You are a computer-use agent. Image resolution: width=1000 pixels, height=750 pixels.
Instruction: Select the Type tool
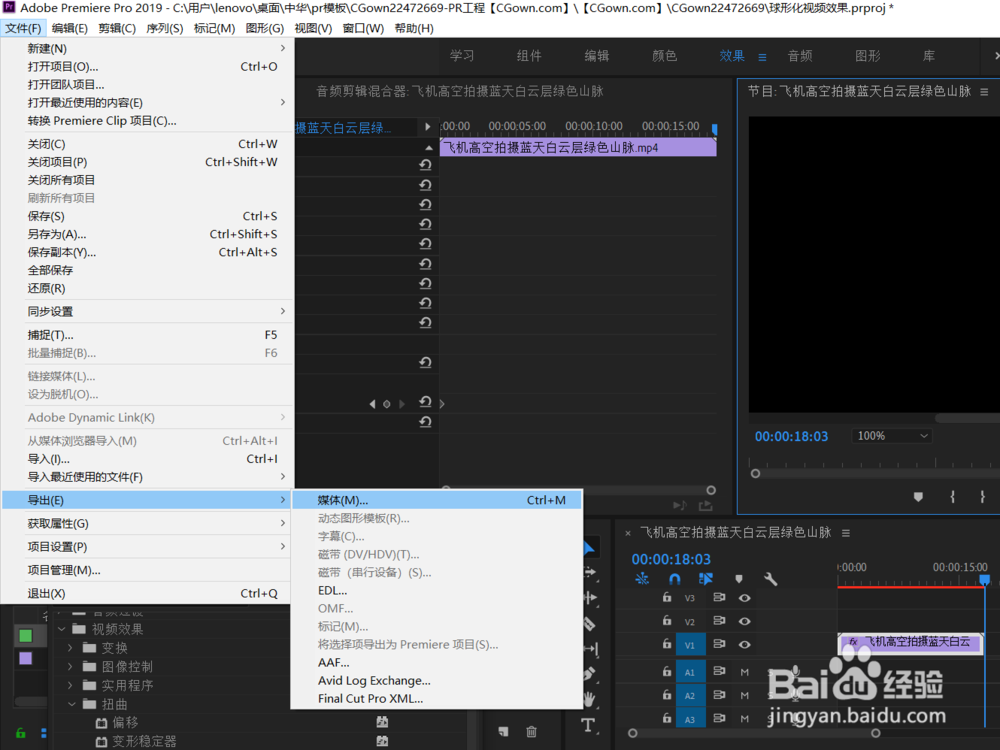coord(588,725)
